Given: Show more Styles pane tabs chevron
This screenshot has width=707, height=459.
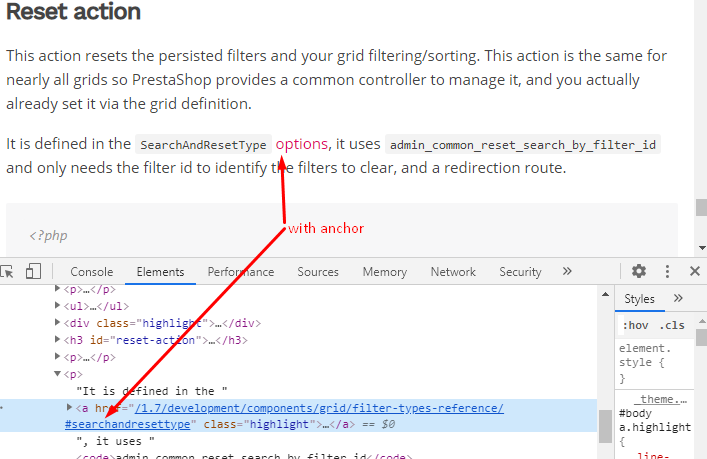Looking at the screenshot, I should click(678, 298).
